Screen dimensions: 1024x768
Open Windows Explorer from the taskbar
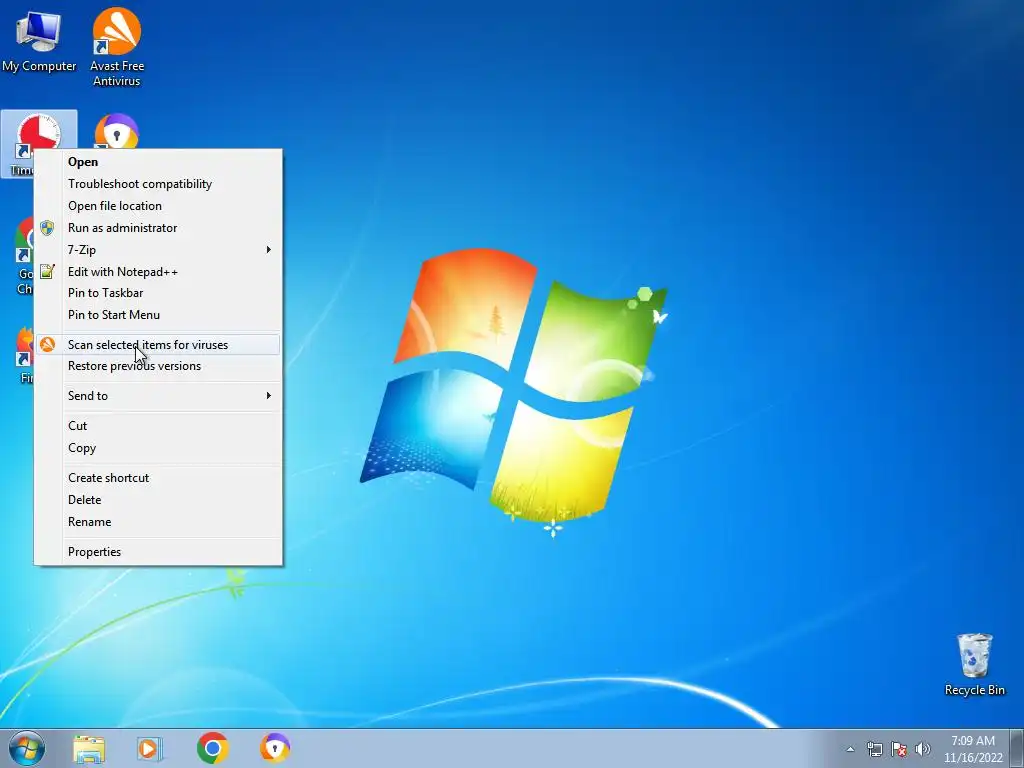click(x=89, y=748)
